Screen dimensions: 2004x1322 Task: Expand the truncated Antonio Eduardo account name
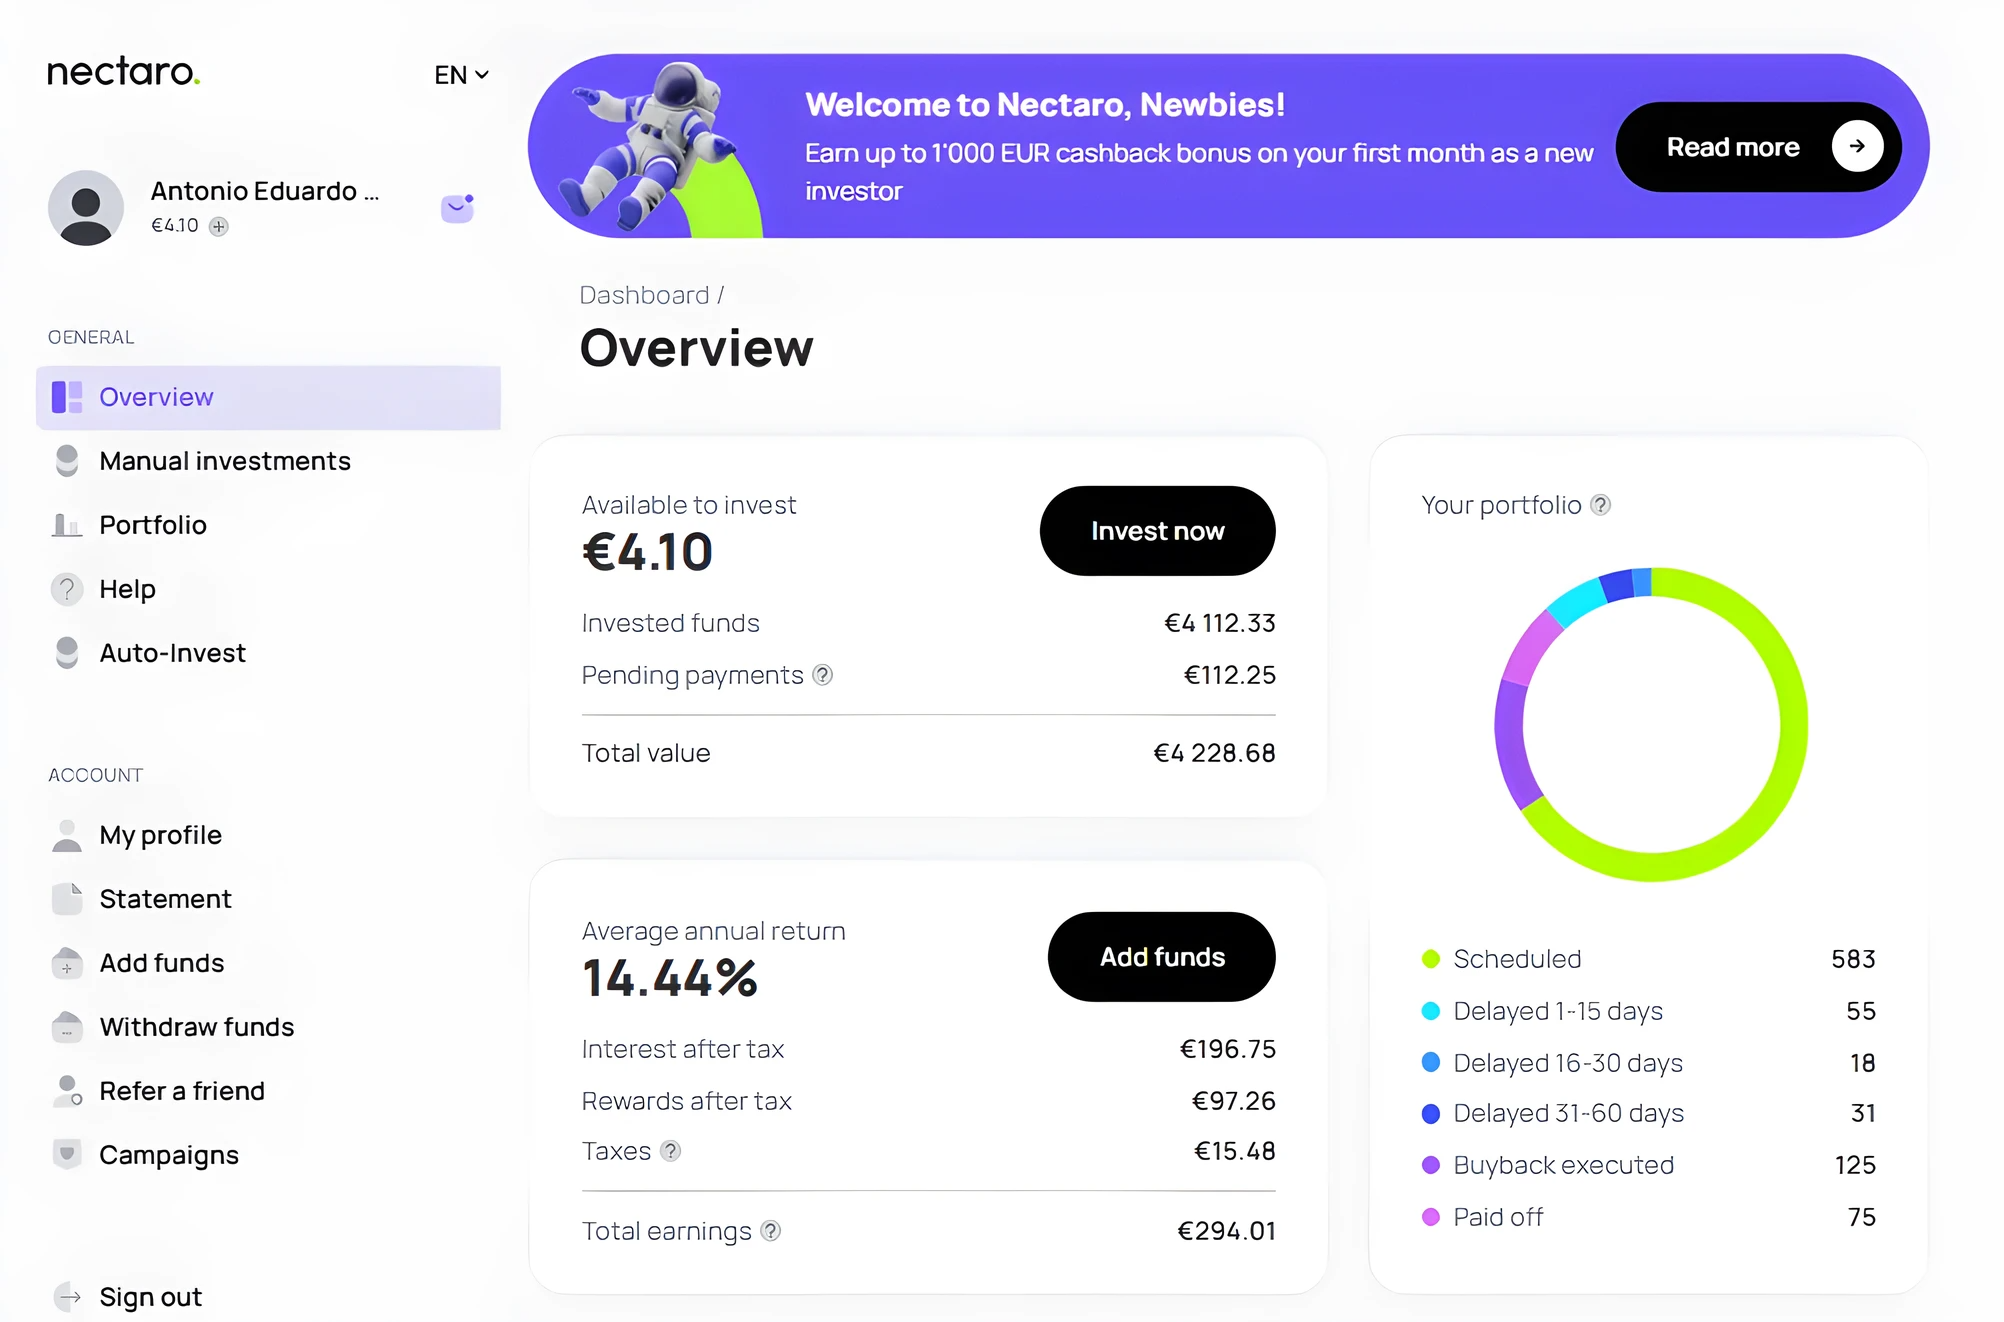coord(264,191)
